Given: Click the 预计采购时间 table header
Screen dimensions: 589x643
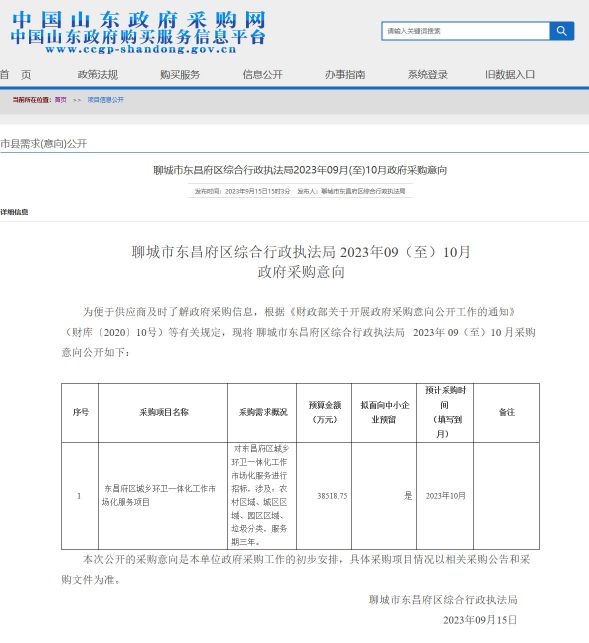Looking at the screenshot, I should [445, 413].
